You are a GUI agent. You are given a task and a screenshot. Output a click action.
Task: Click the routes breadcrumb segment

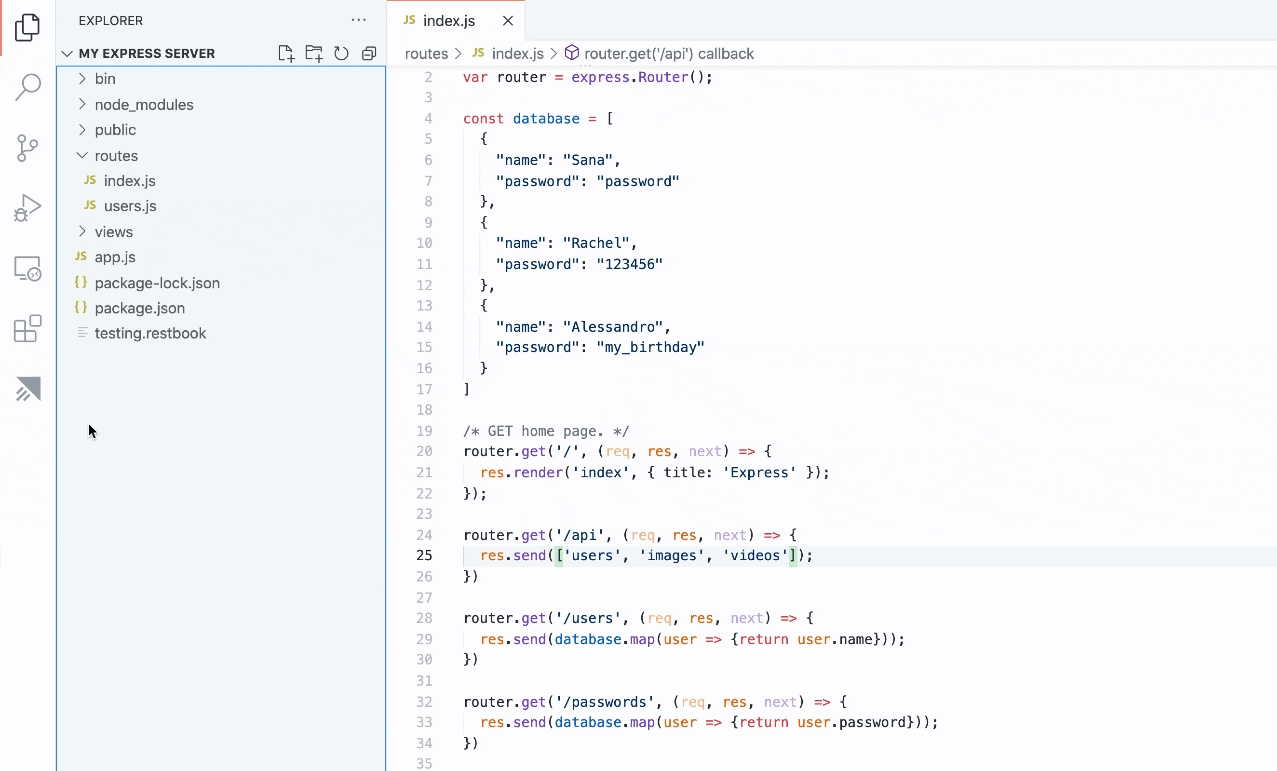point(426,53)
